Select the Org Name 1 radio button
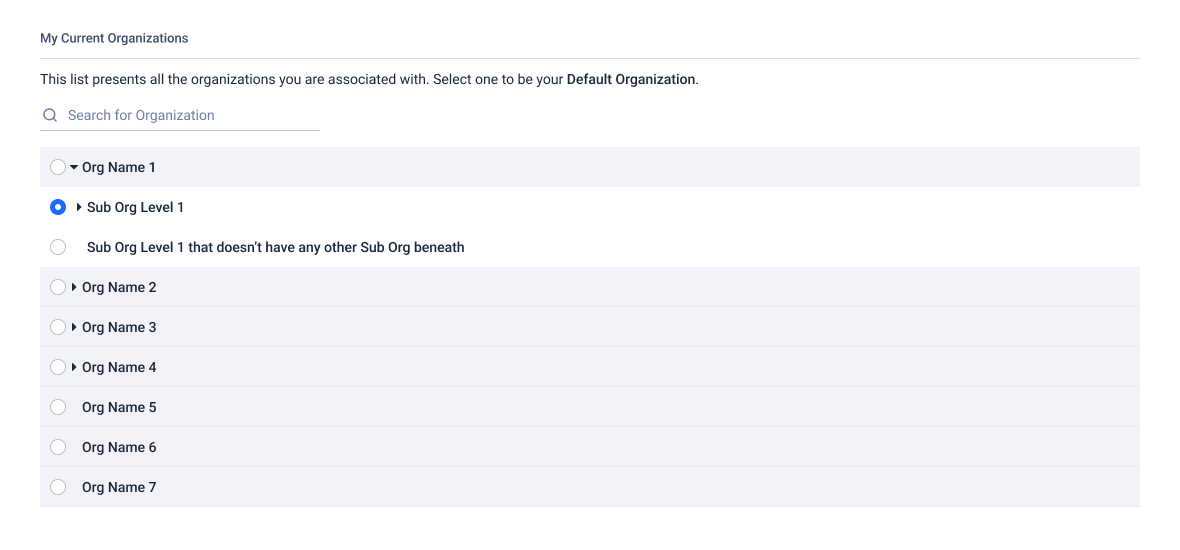The image size is (1180, 550). [58, 167]
